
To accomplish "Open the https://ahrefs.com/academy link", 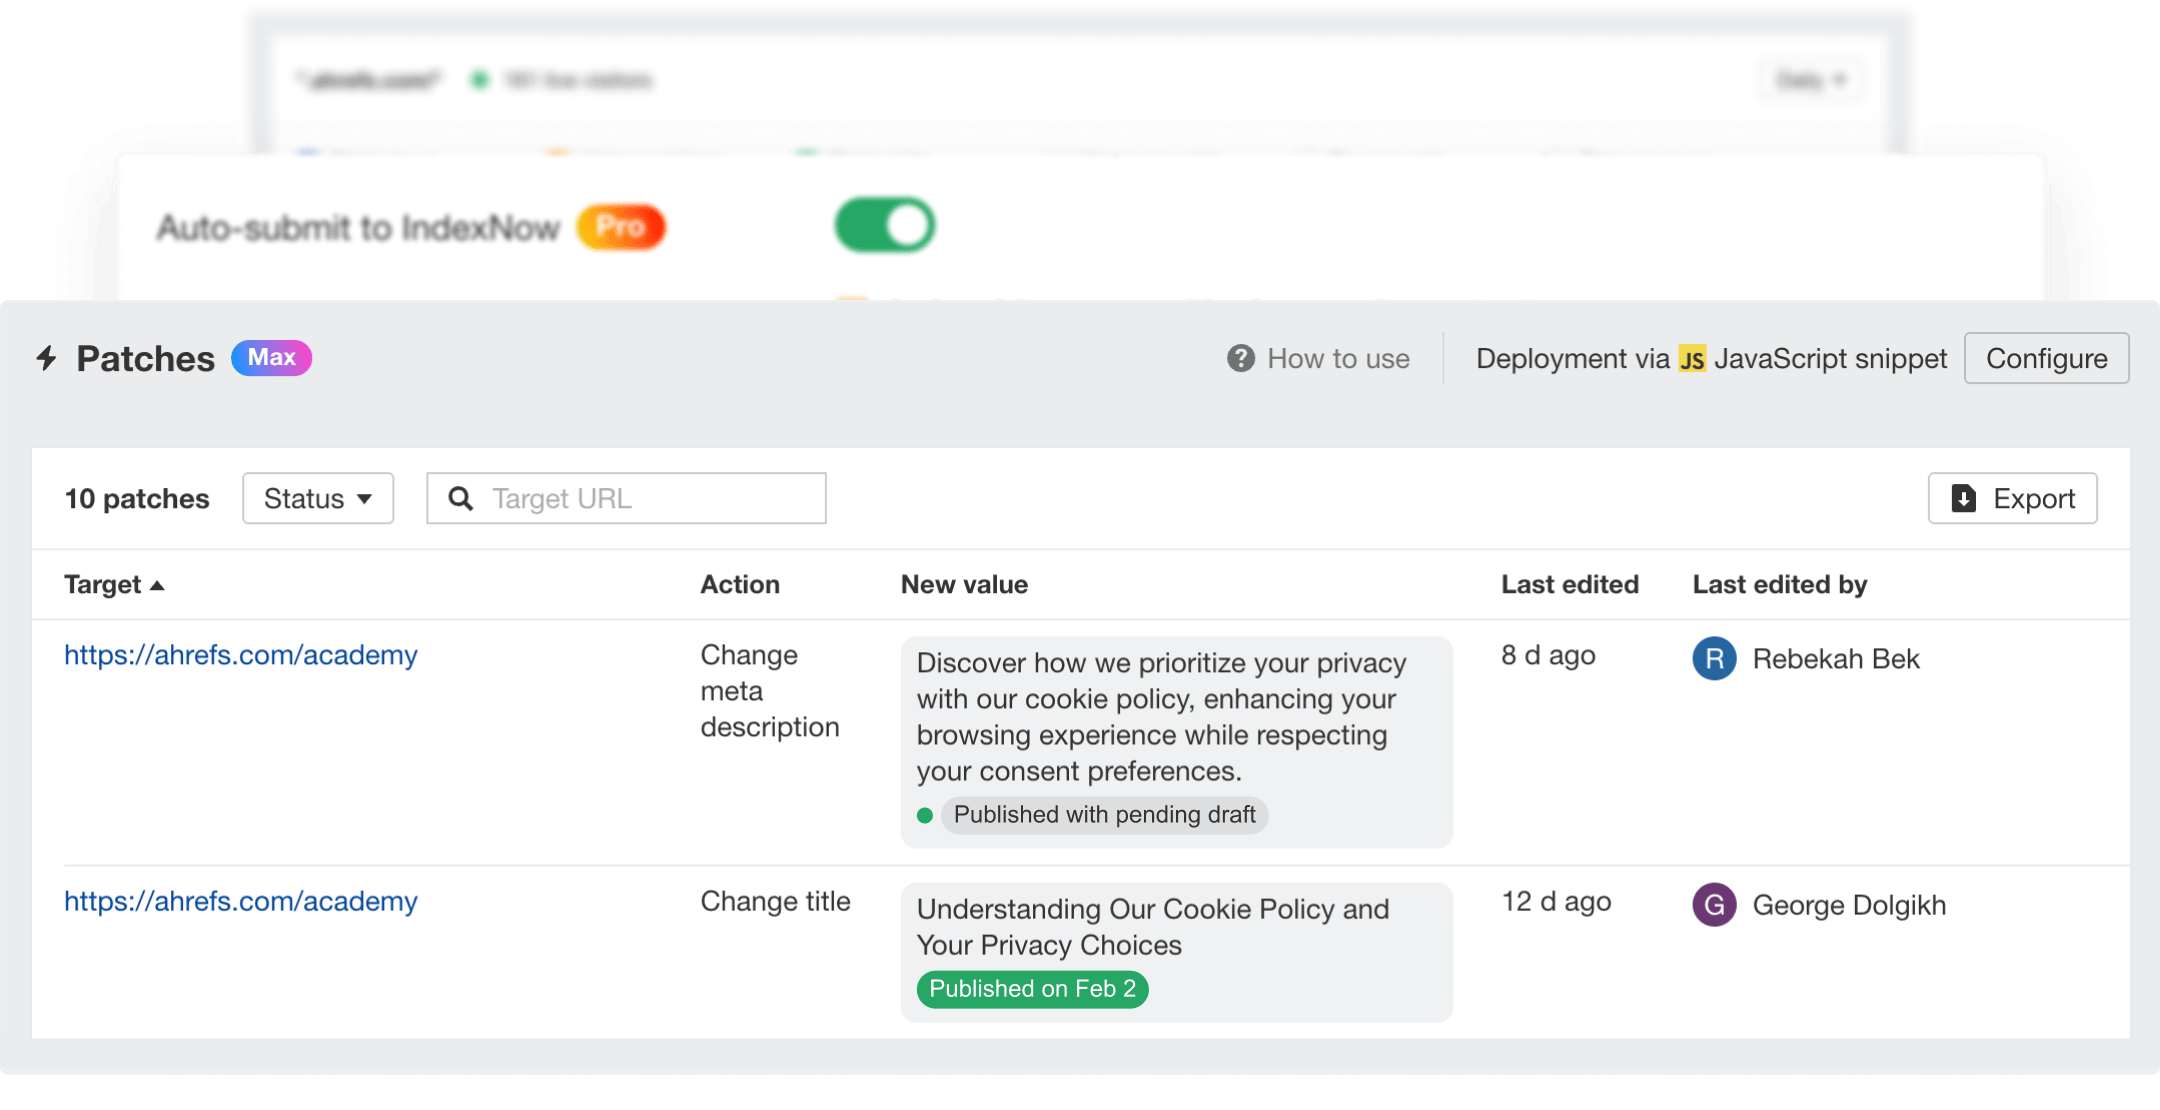I will coord(240,655).
